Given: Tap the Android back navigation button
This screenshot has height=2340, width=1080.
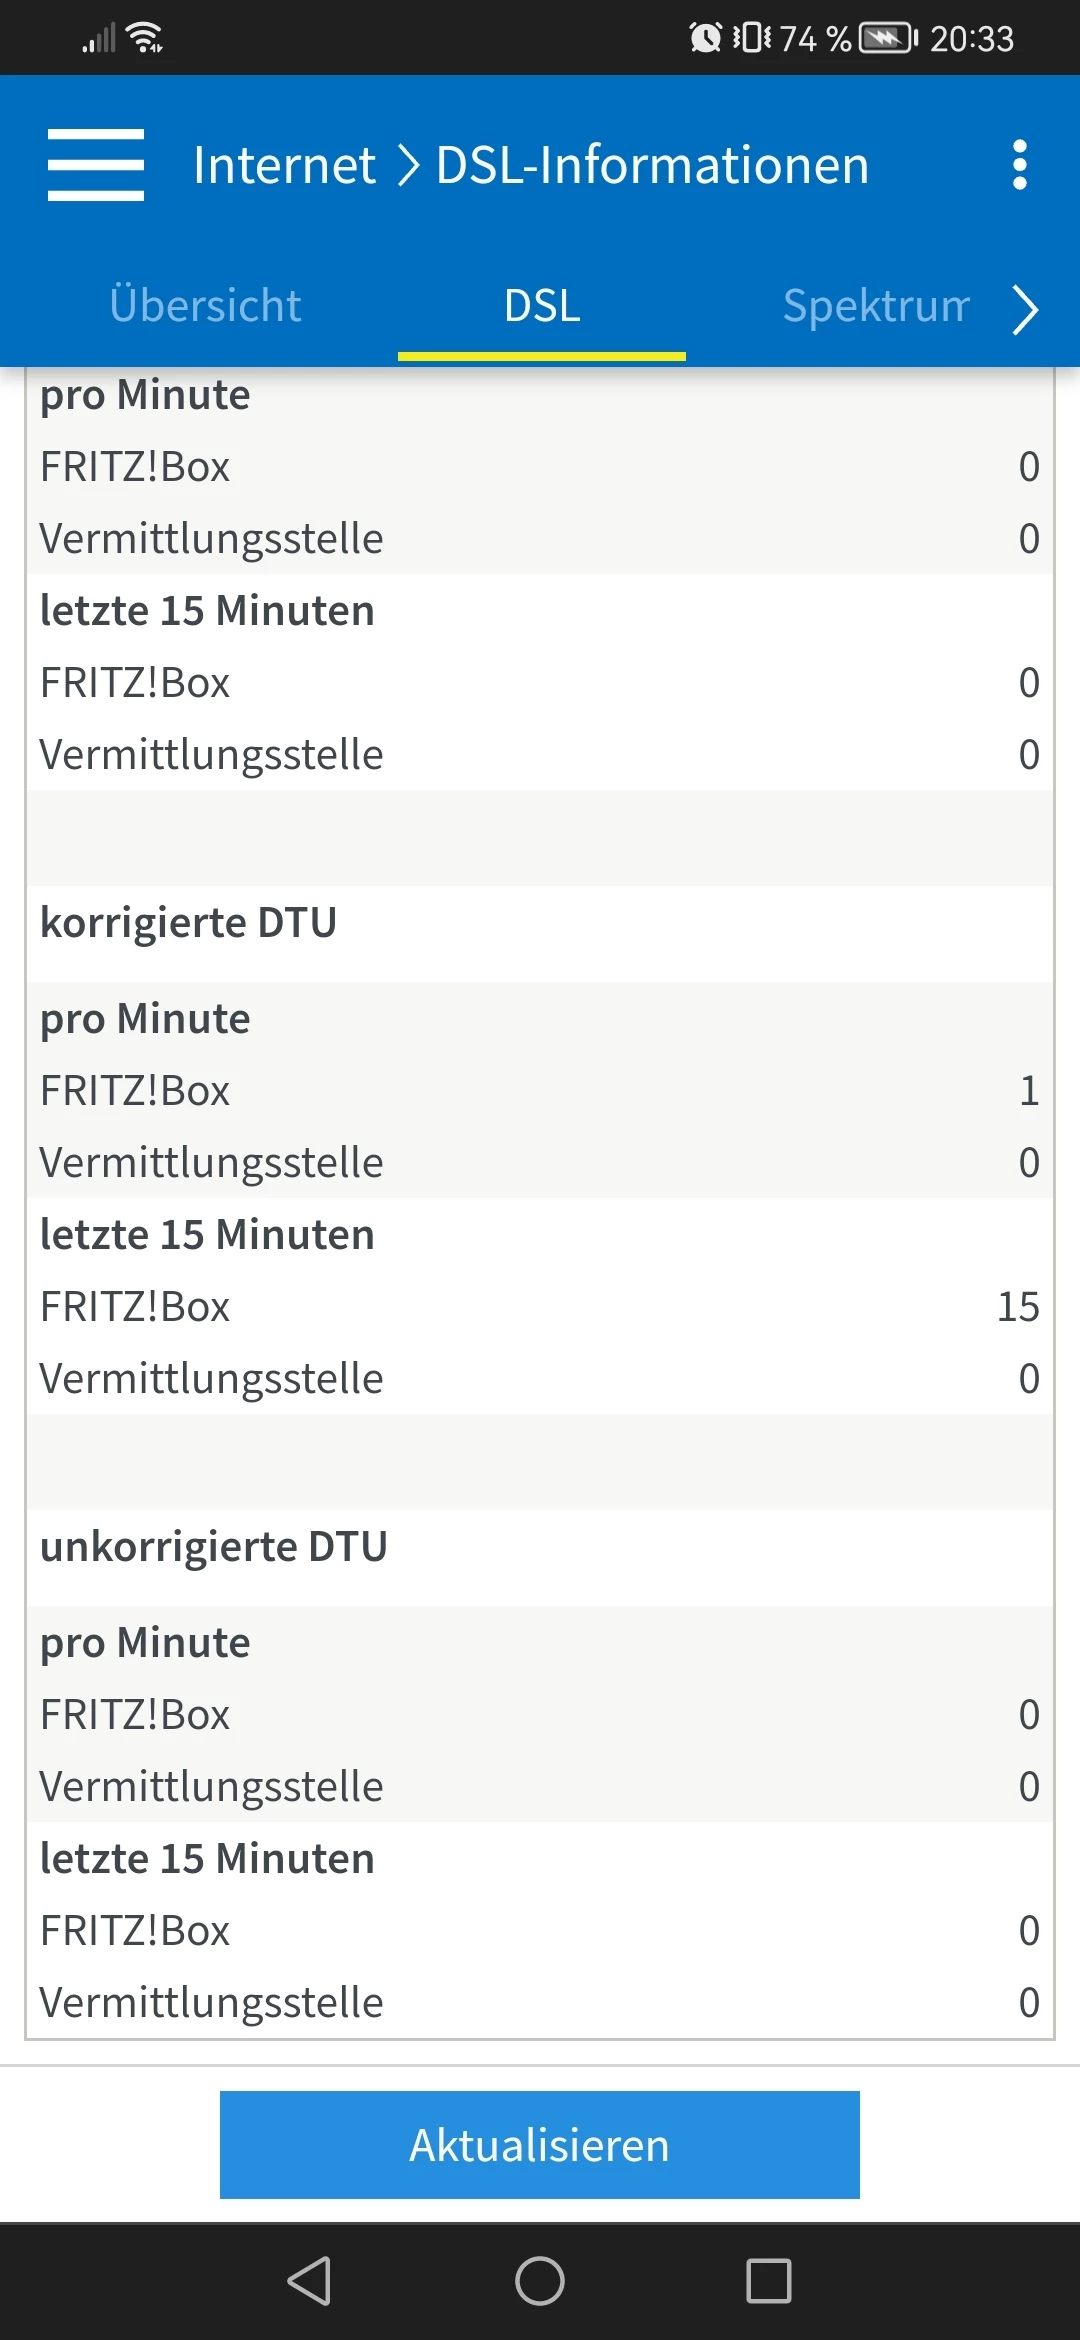Looking at the screenshot, I should point(309,2281).
